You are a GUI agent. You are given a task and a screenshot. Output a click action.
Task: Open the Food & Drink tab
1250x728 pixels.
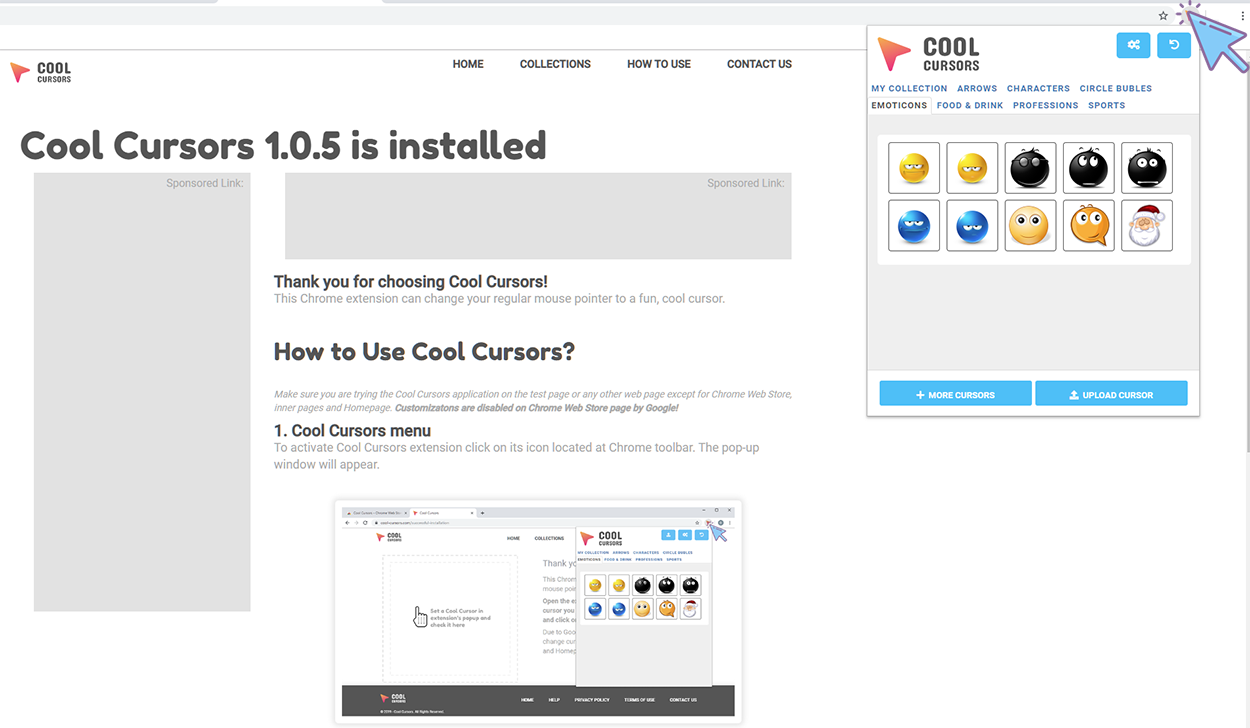(x=970, y=105)
